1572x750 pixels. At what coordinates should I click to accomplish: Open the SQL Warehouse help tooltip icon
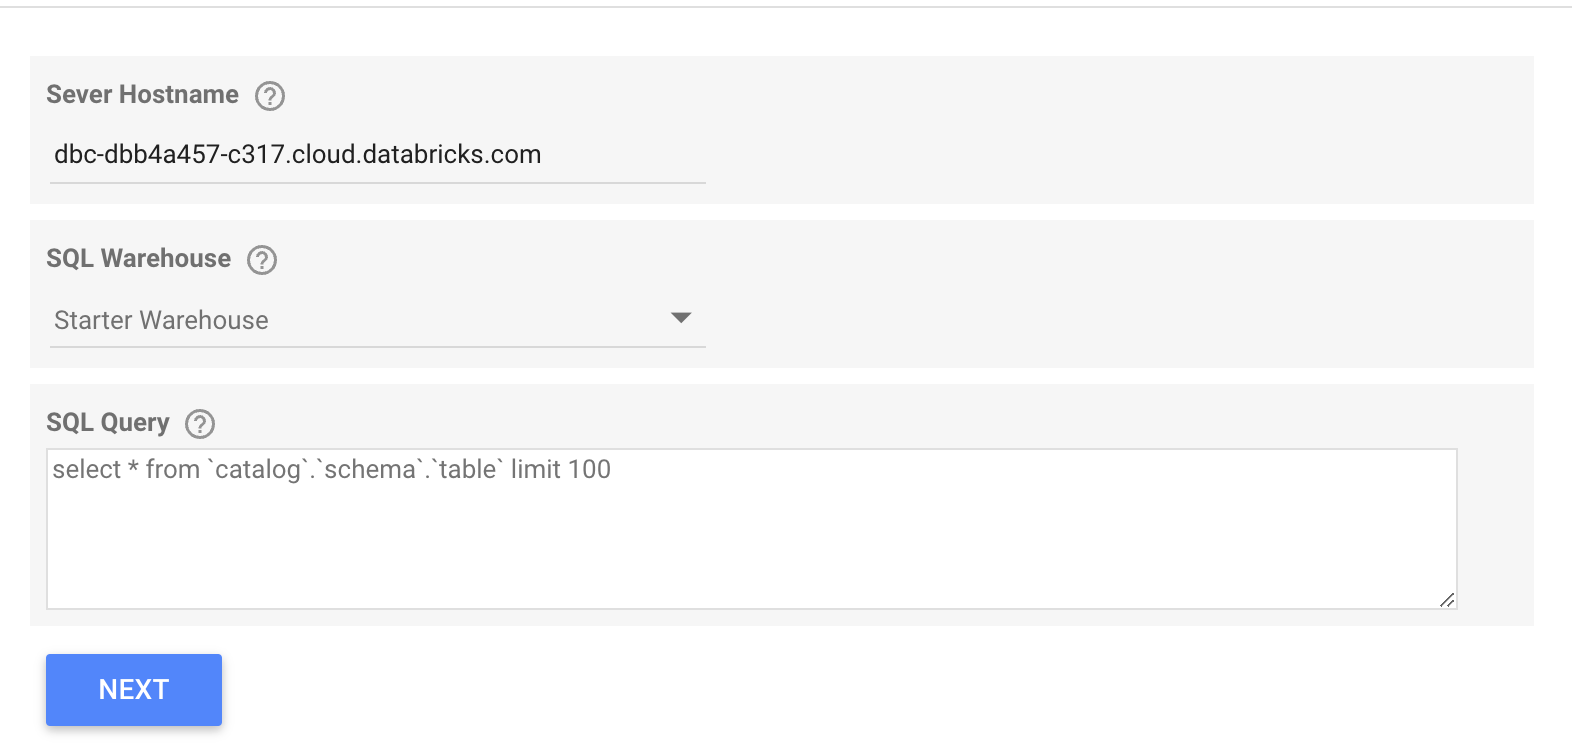[x=262, y=260]
